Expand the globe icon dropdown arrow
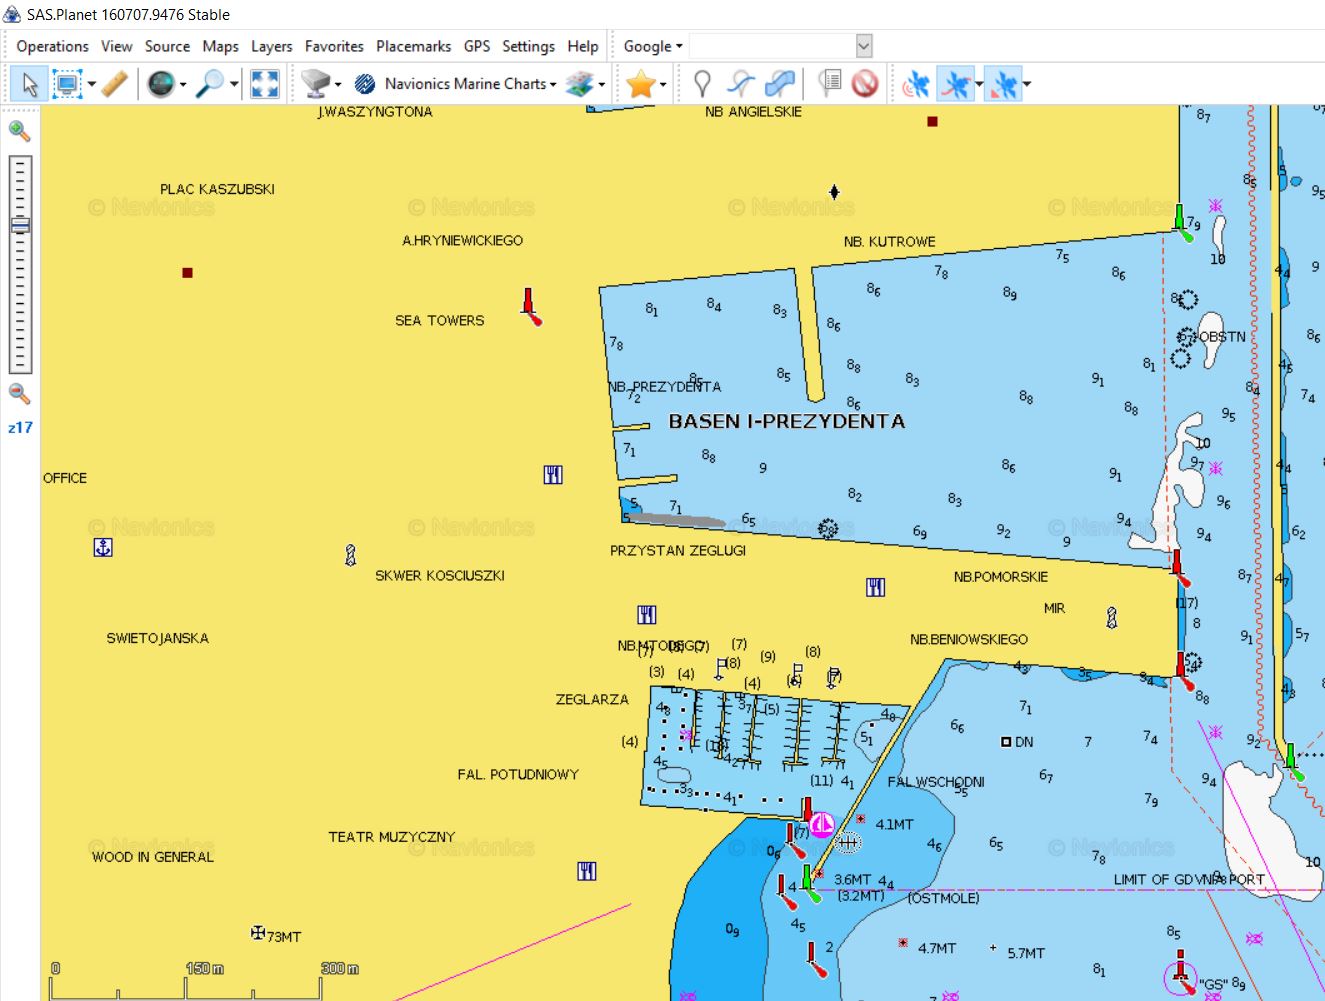The image size is (1325, 1001). point(183,84)
